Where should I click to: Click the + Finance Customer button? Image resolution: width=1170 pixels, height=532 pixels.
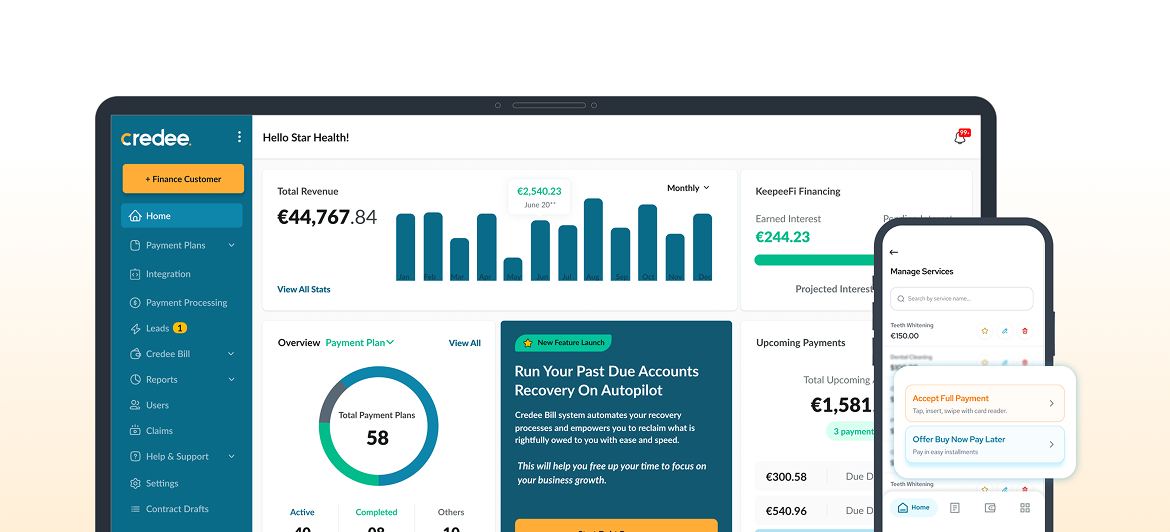click(183, 179)
